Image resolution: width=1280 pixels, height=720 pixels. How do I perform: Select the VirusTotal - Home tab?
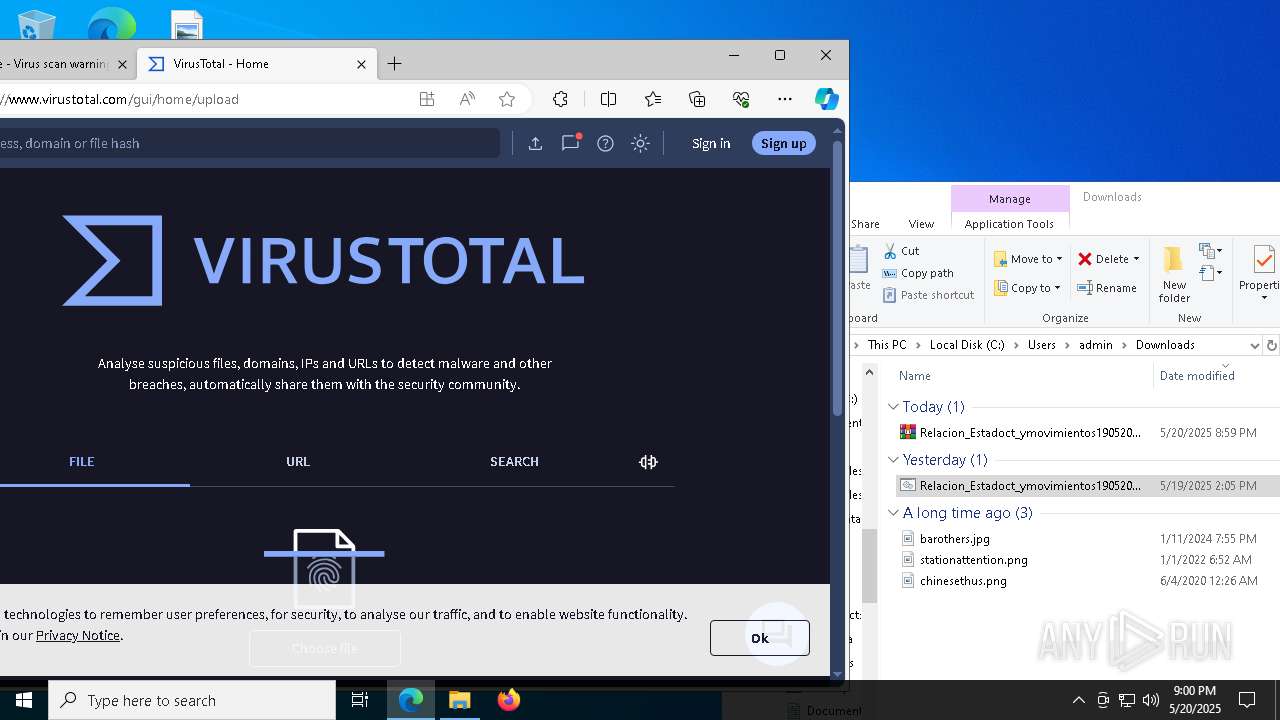pyautogui.click(x=256, y=64)
